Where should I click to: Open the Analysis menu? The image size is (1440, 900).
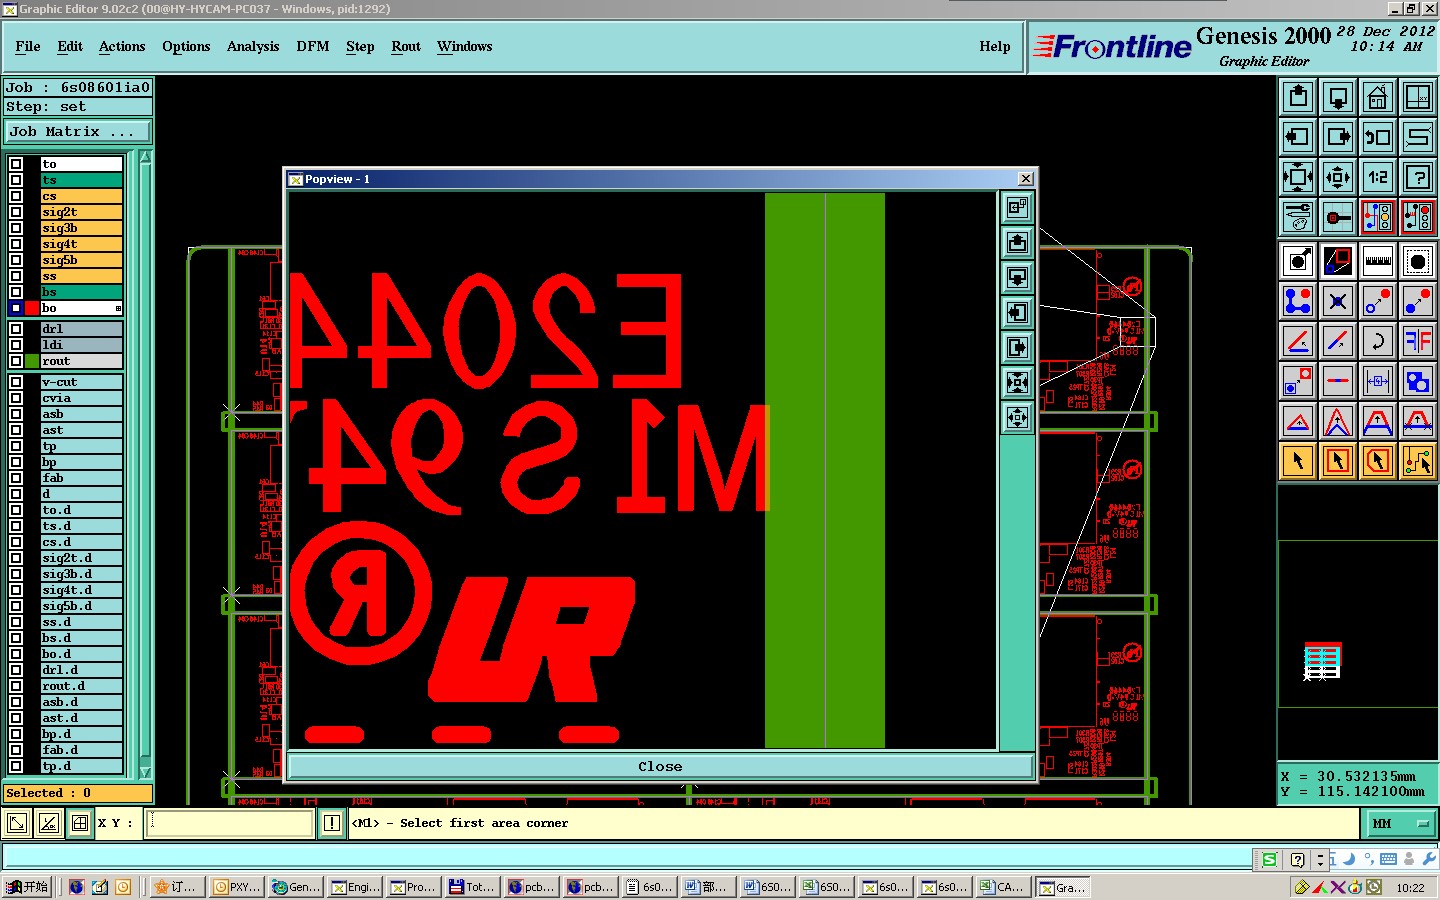click(x=253, y=46)
